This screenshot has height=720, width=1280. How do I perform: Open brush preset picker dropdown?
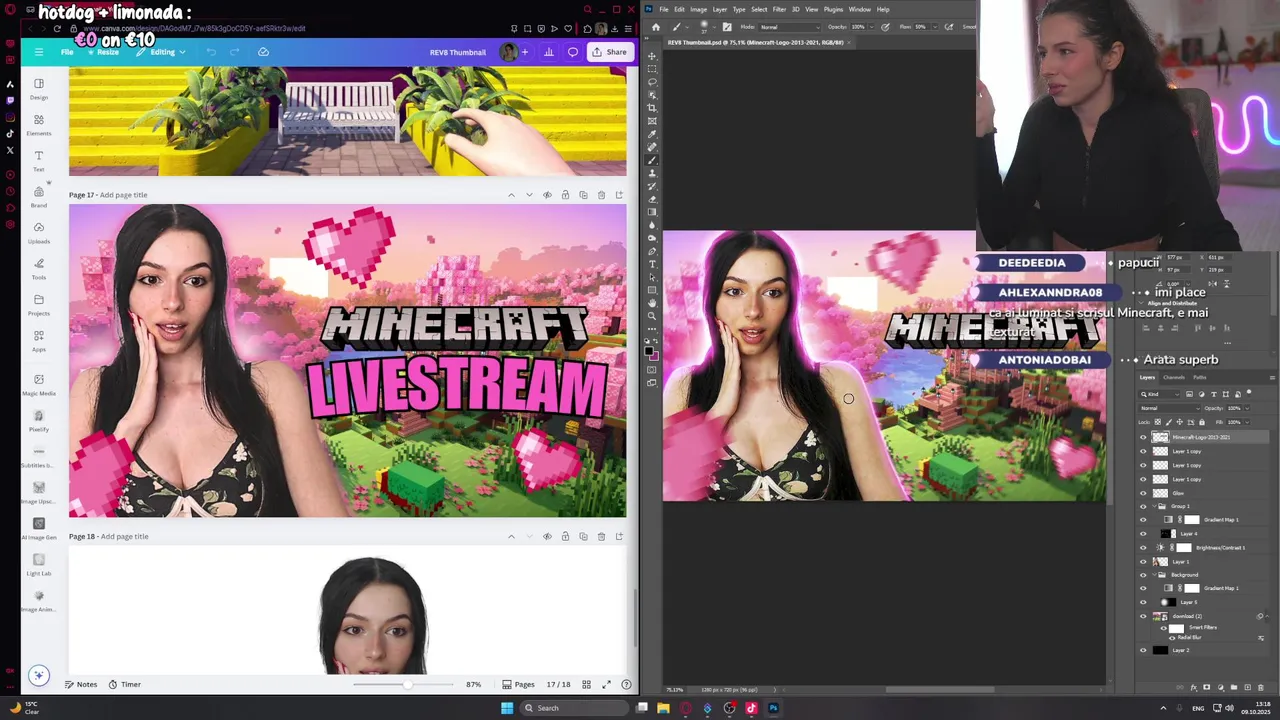[714, 27]
